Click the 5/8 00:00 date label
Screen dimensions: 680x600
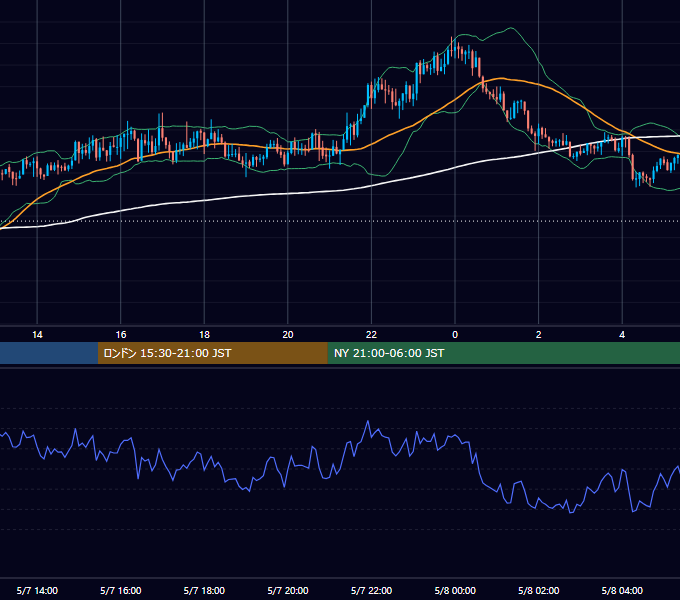455,590
